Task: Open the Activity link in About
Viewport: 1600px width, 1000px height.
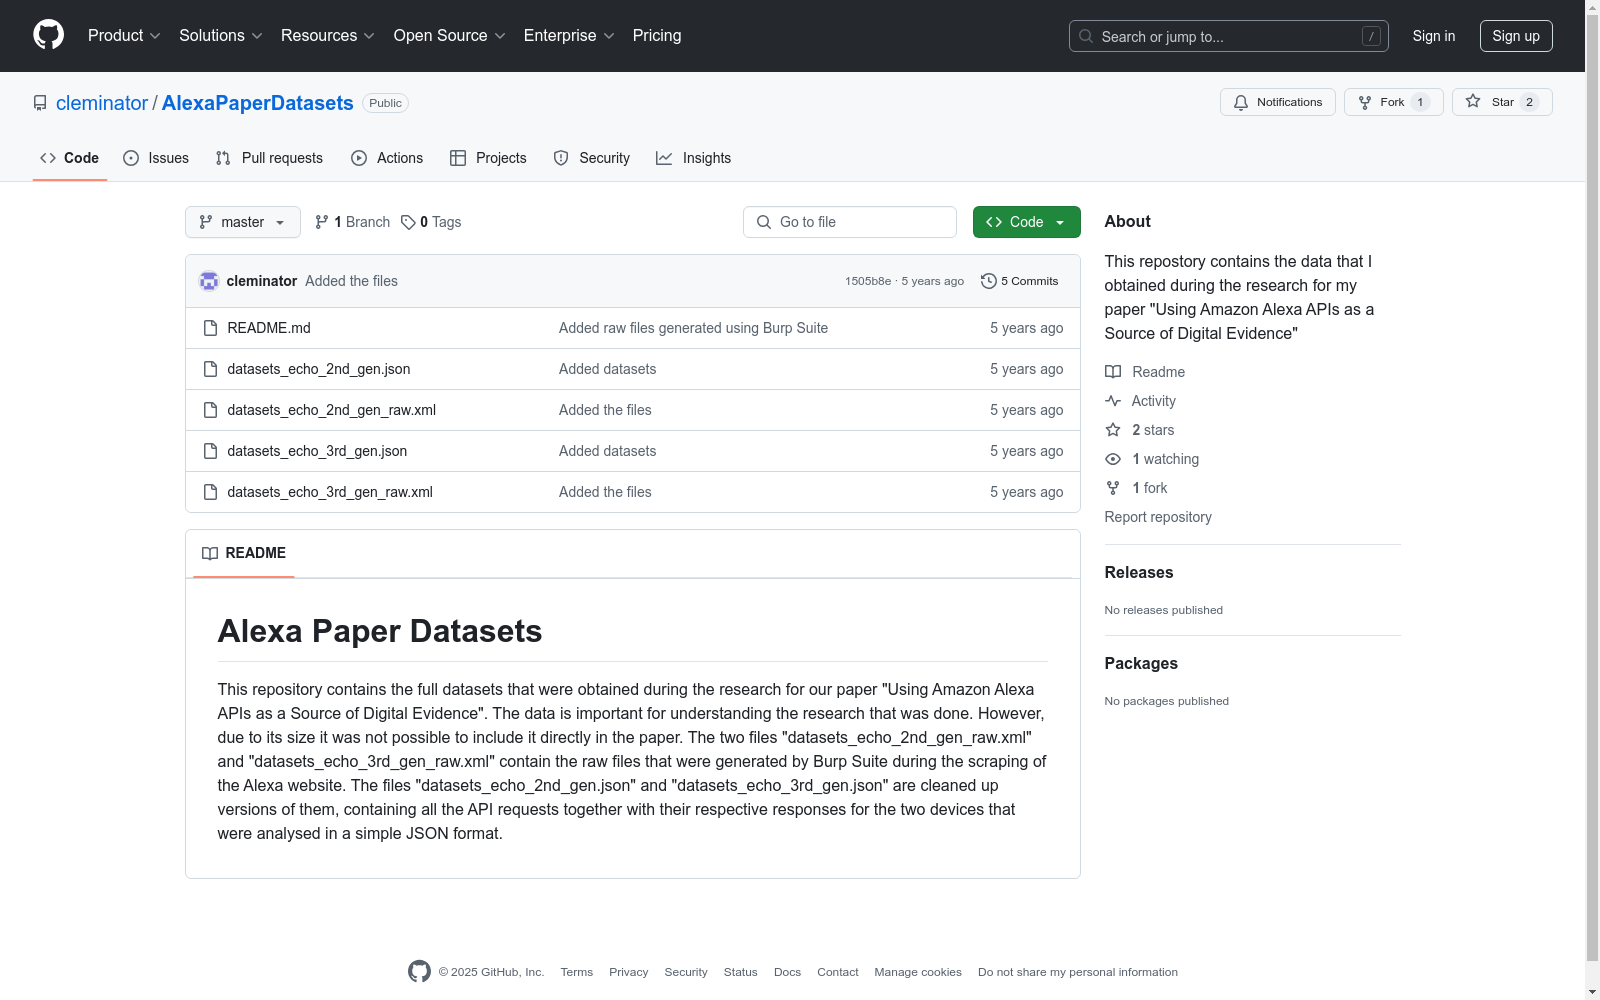Action: 1140,401
